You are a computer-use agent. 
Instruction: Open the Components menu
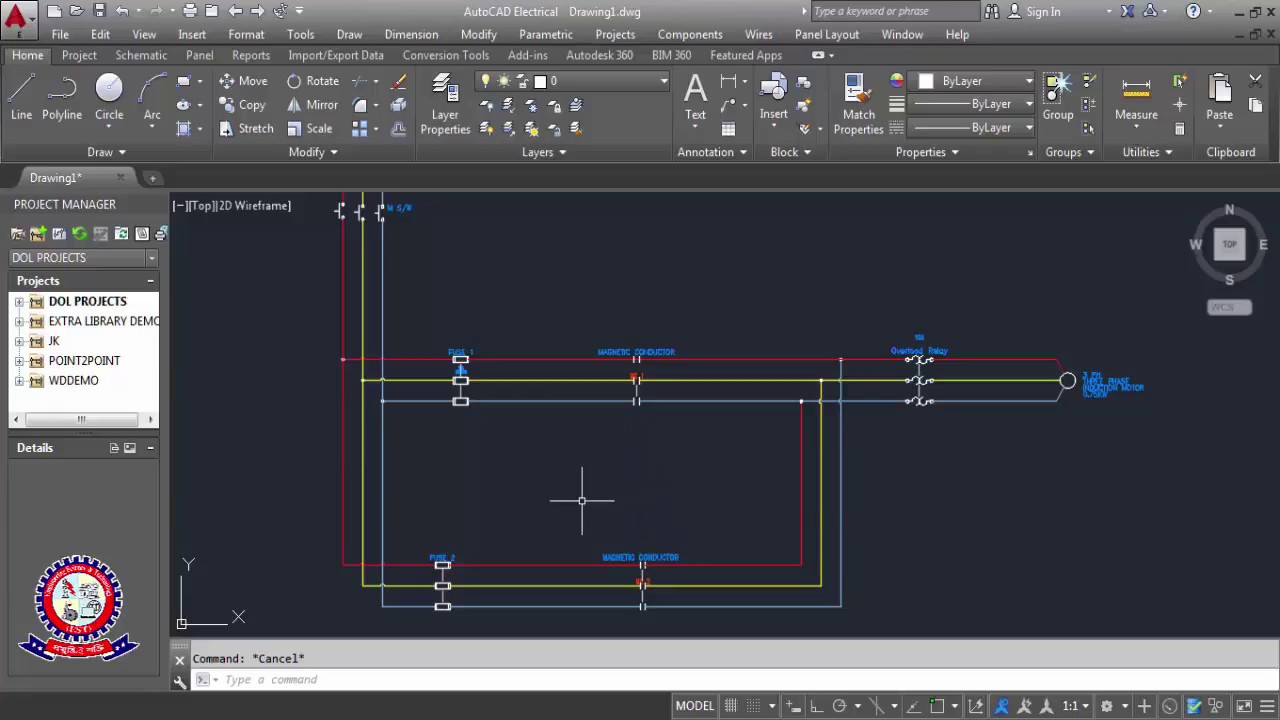point(690,34)
